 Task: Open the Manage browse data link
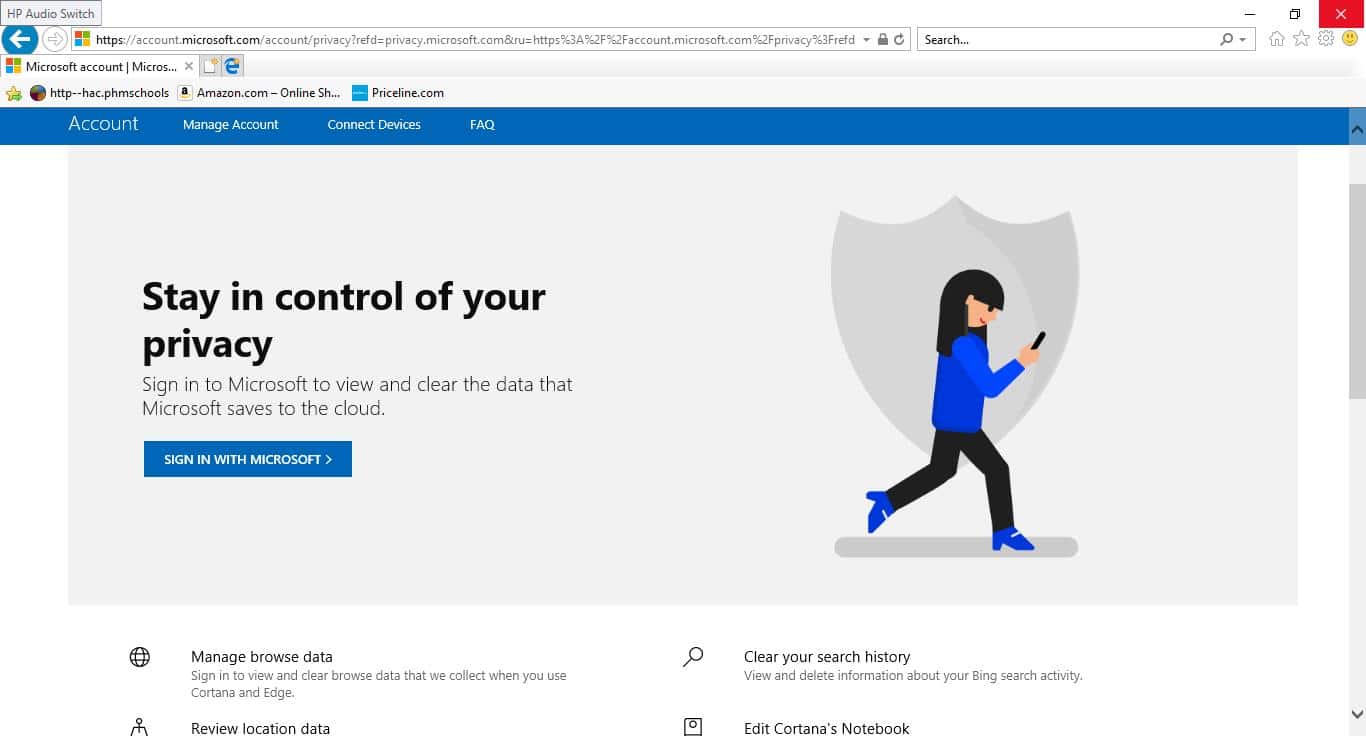click(261, 657)
